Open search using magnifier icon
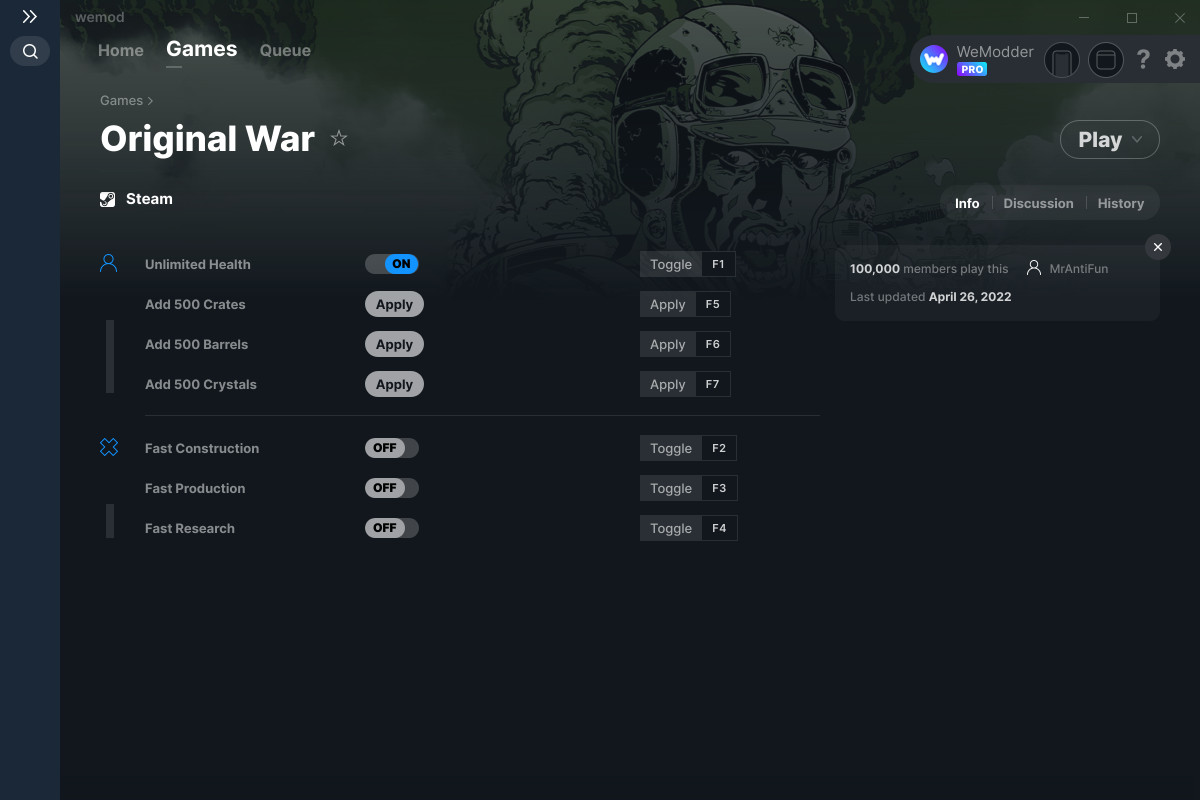1200x800 pixels. point(30,51)
